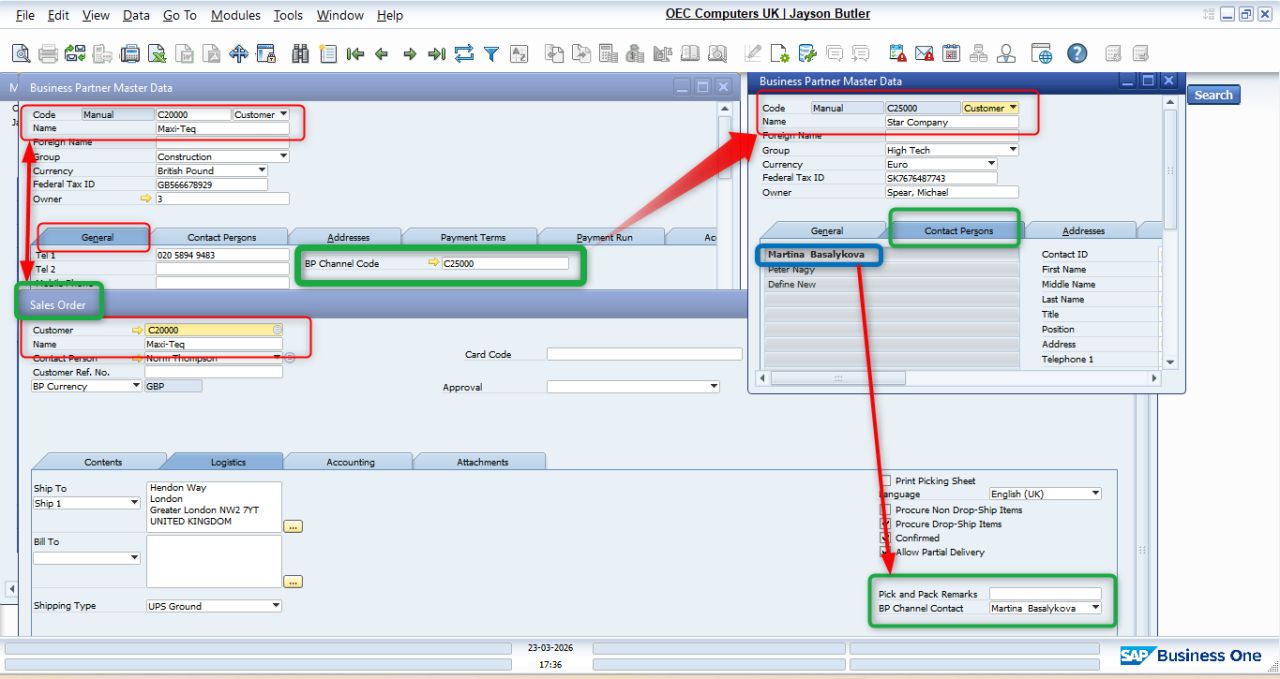Open Print Preview from the toolbar
Image resolution: width=1280 pixels, height=679 pixels.
pyautogui.click(x=20, y=53)
